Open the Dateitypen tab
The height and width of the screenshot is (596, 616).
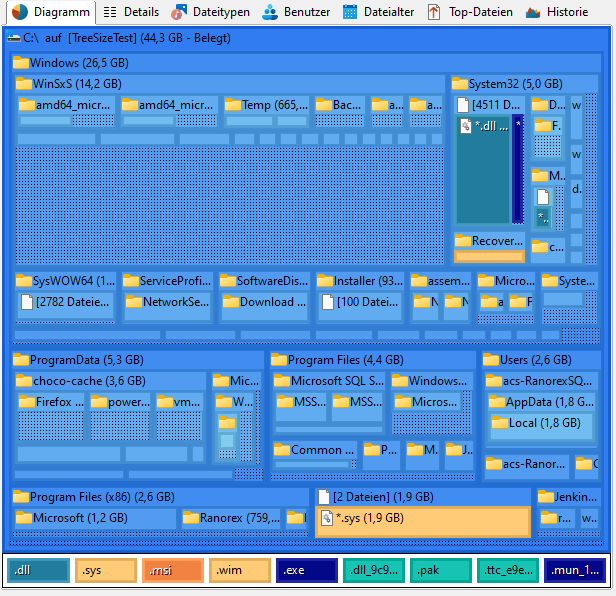coord(210,12)
